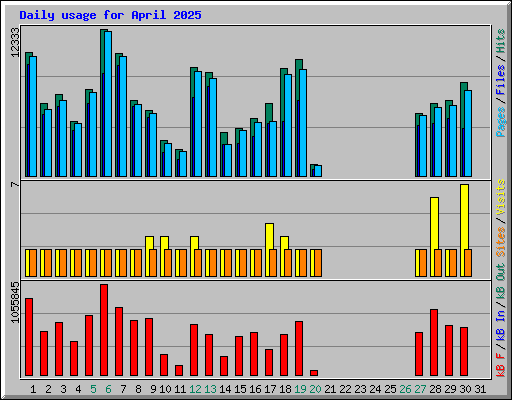The height and width of the screenshot is (400, 512).
Task: Click day 3 on the x-axis
Action: [63, 389]
